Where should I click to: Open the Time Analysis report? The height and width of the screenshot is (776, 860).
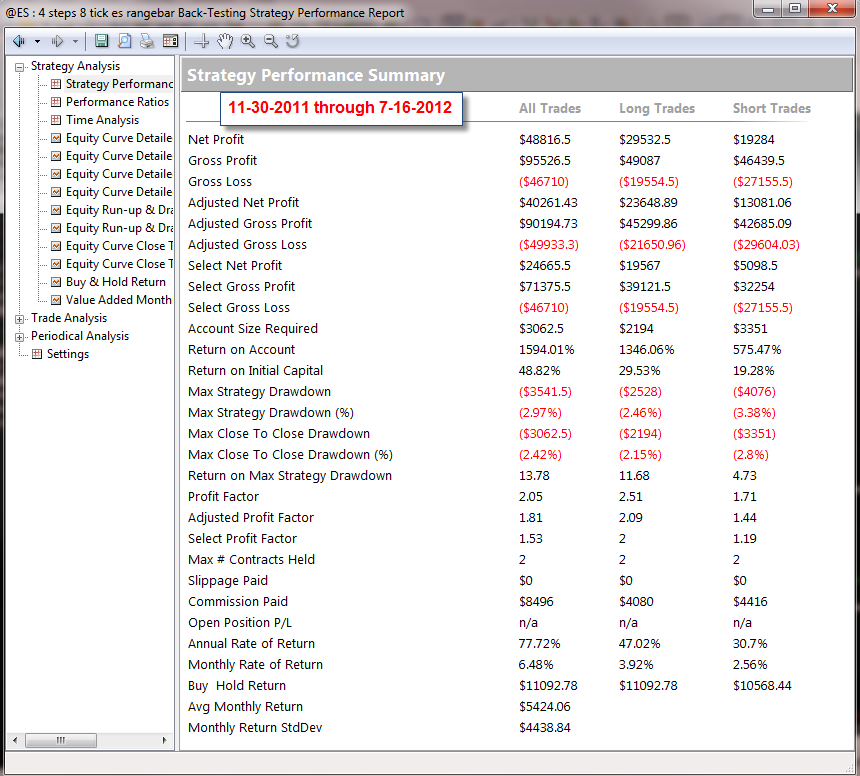[x=102, y=120]
